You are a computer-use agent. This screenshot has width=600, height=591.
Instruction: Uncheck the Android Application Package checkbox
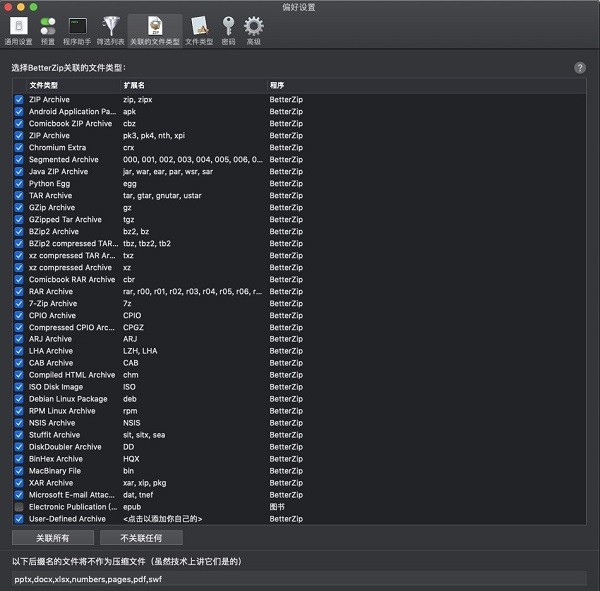pyautogui.click(x=19, y=112)
